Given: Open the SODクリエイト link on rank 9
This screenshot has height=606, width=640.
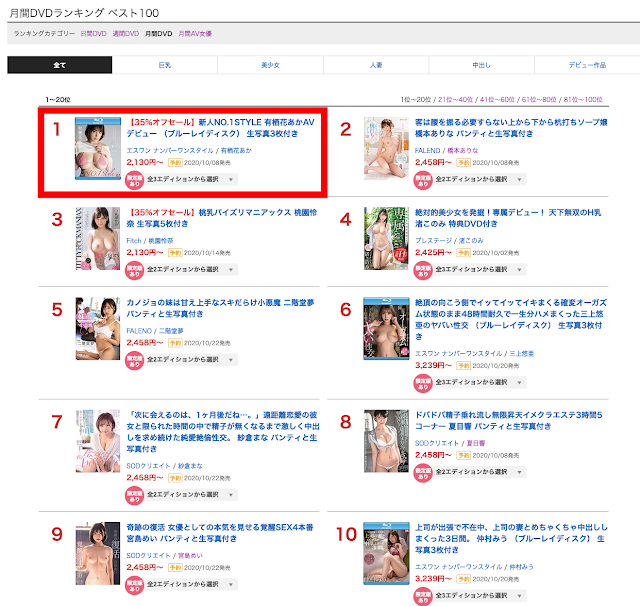Looking at the screenshot, I should coord(148,556).
